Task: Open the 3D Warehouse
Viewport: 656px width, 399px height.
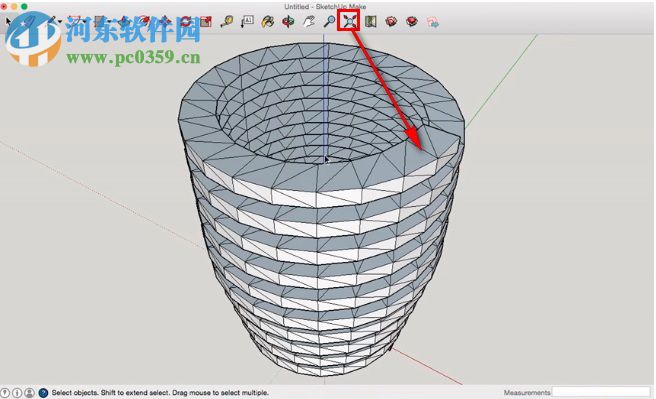Action: [x=371, y=21]
